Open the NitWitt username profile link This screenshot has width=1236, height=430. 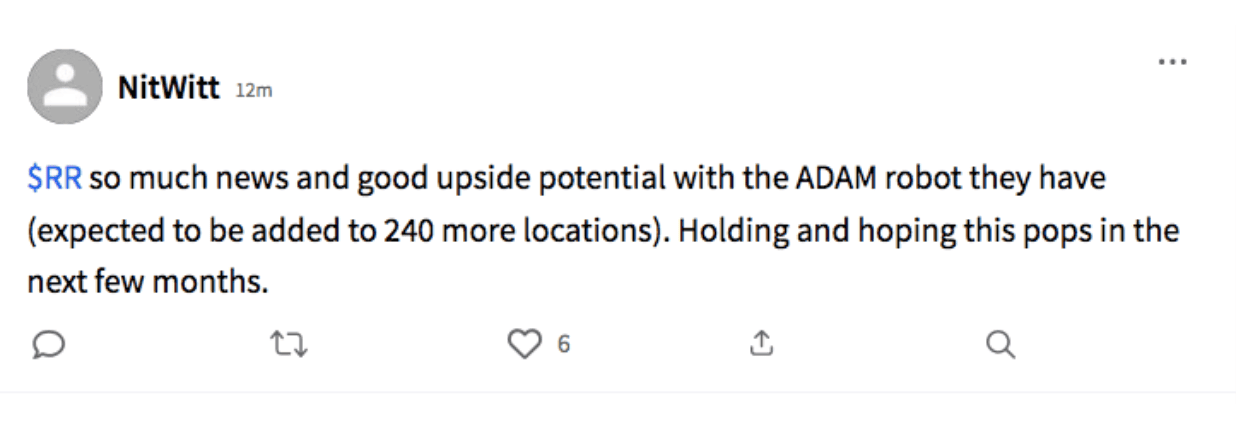click(168, 88)
